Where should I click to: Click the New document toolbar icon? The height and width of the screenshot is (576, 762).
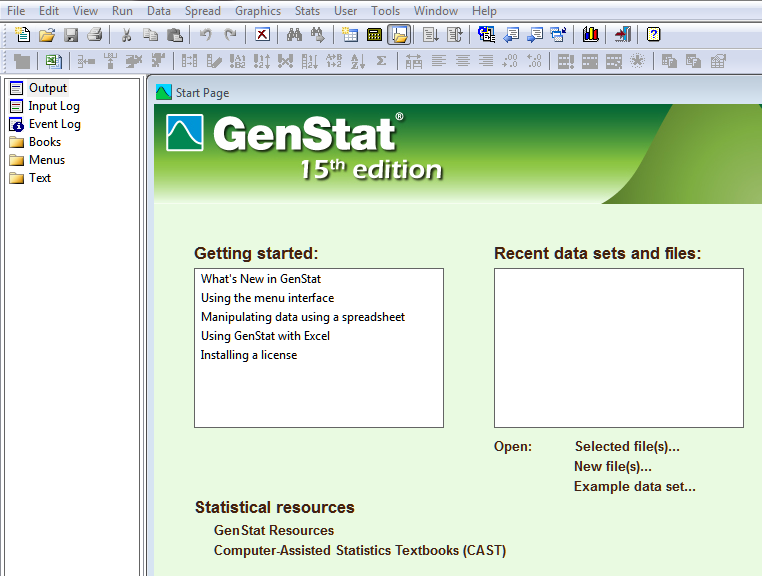[x=23, y=35]
